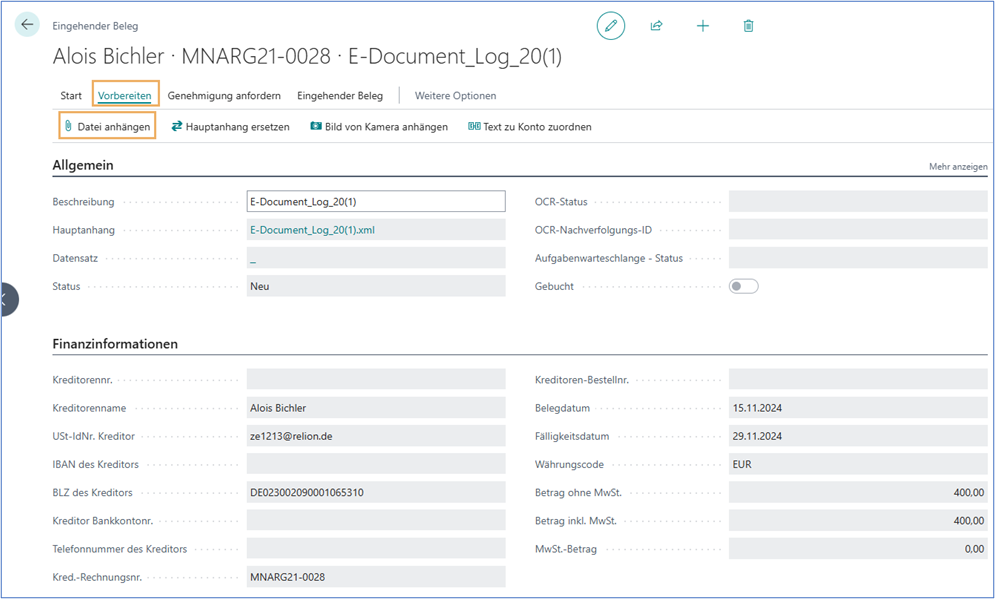
Task: Select Bild von Kamera anhängen
Action: (378, 127)
